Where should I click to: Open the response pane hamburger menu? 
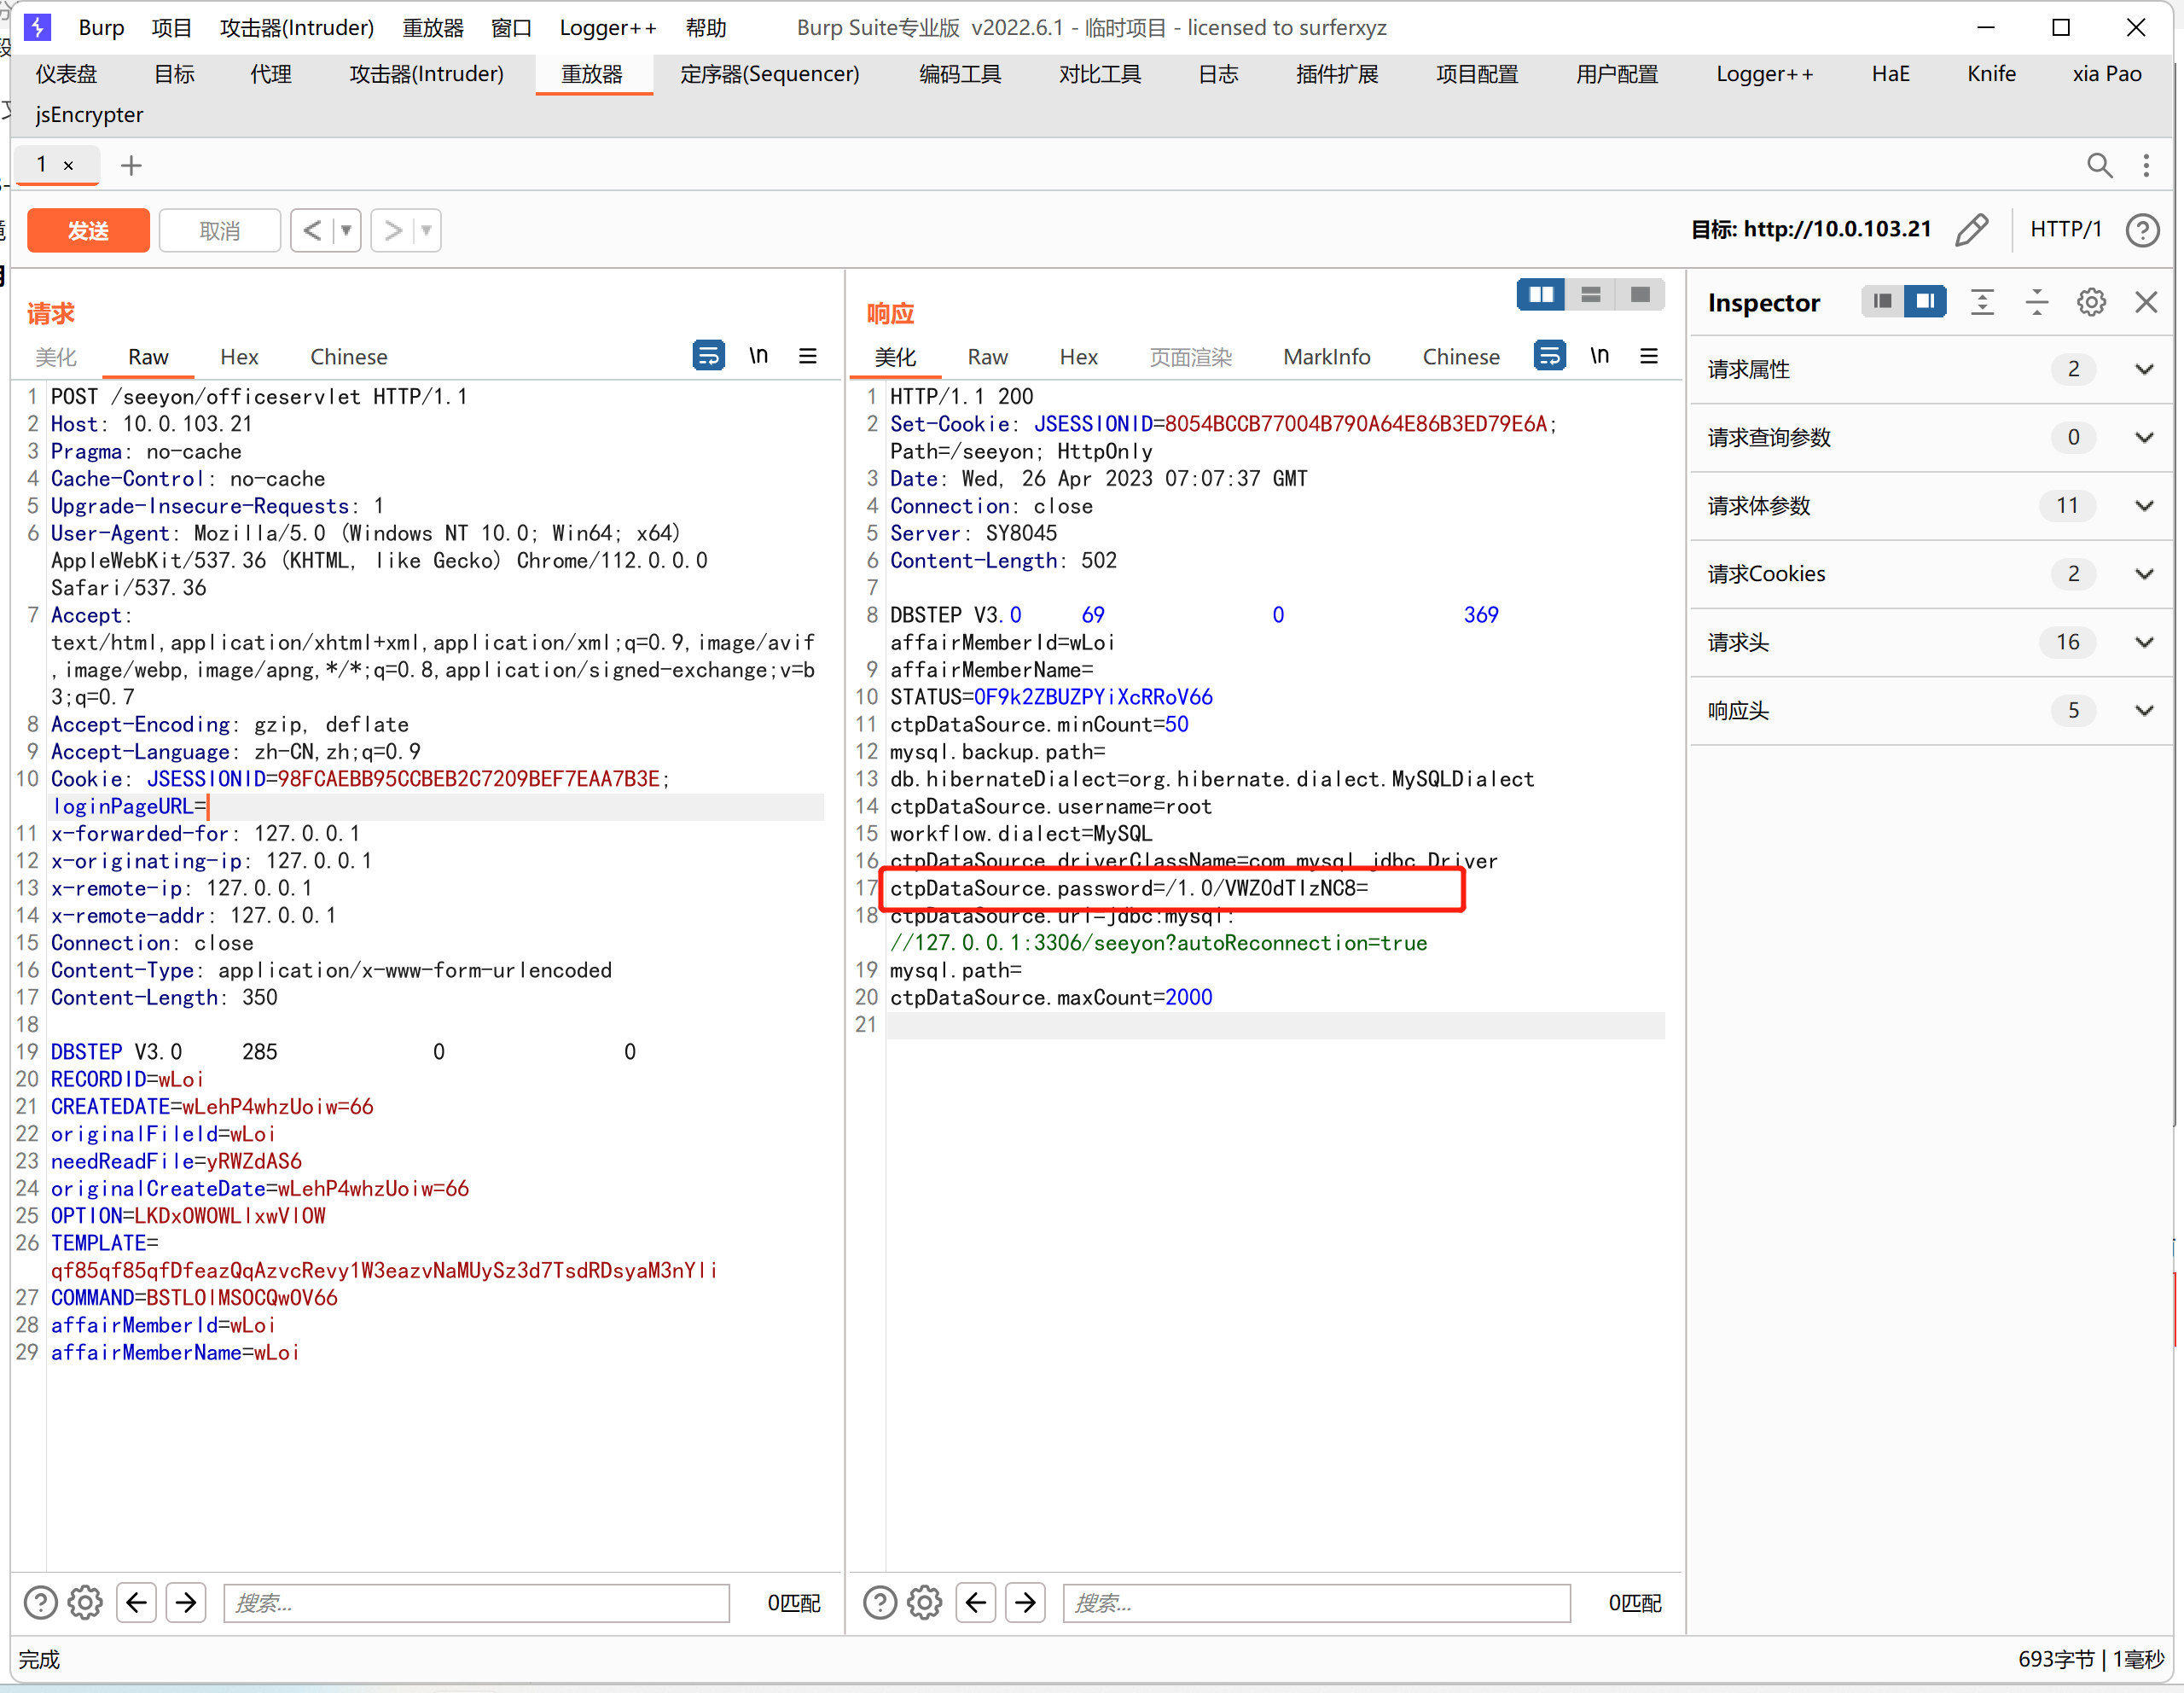coord(1649,356)
